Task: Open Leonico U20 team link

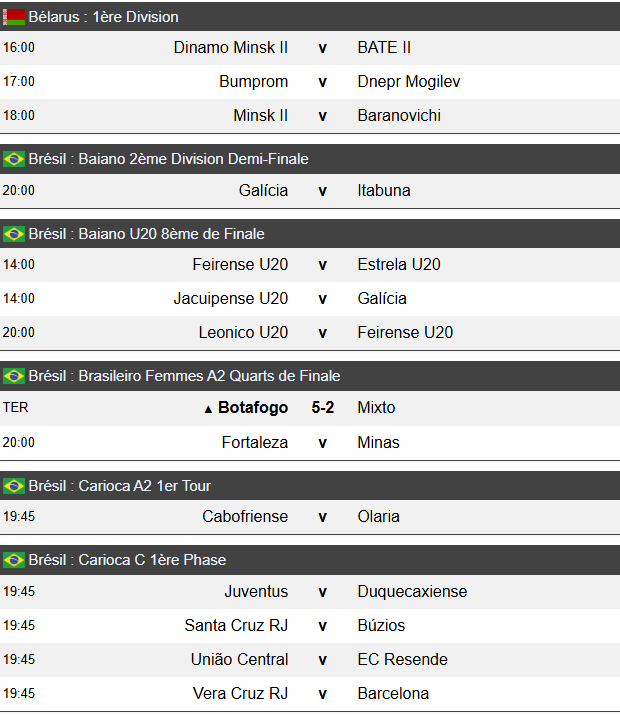Action: pyautogui.click(x=243, y=332)
